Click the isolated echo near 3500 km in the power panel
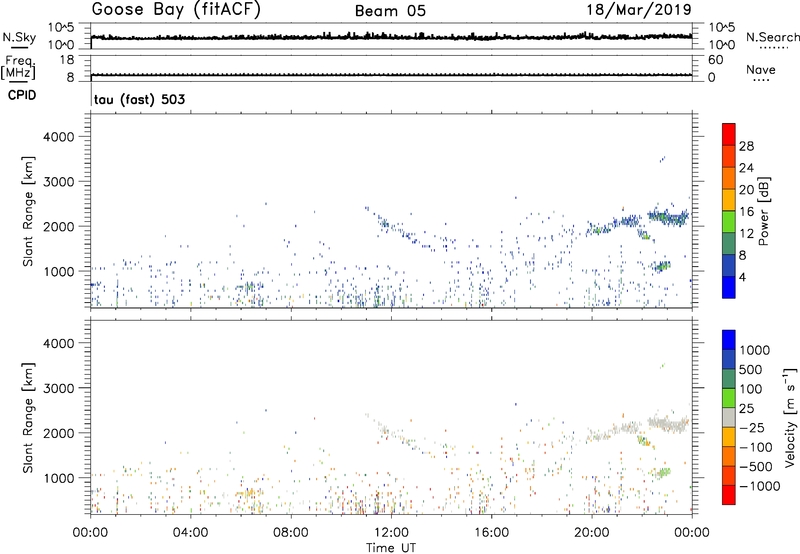Viewport: 800px width, 554px height. 662,159
